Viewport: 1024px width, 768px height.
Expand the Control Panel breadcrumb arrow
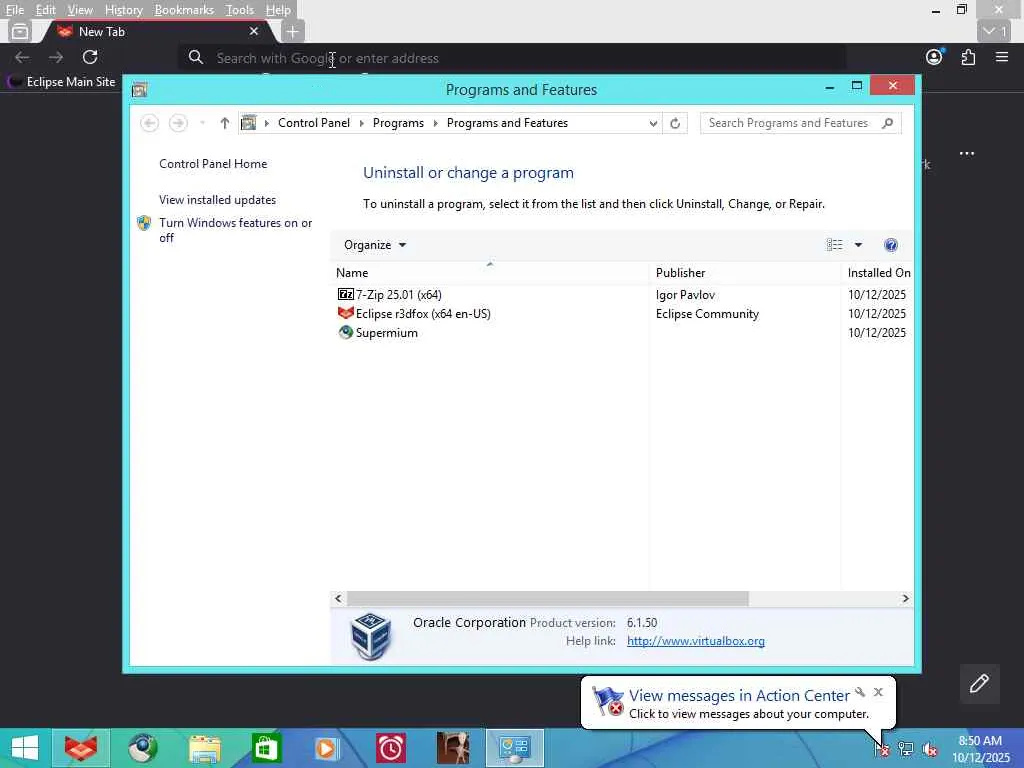(x=361, y=123)
